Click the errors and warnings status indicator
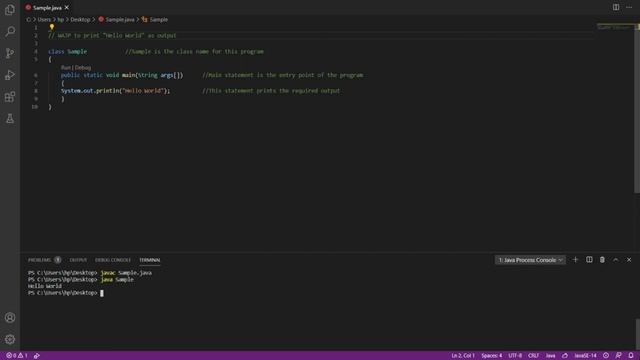Viewport: 640px width, 360px height. click(17, 356)
